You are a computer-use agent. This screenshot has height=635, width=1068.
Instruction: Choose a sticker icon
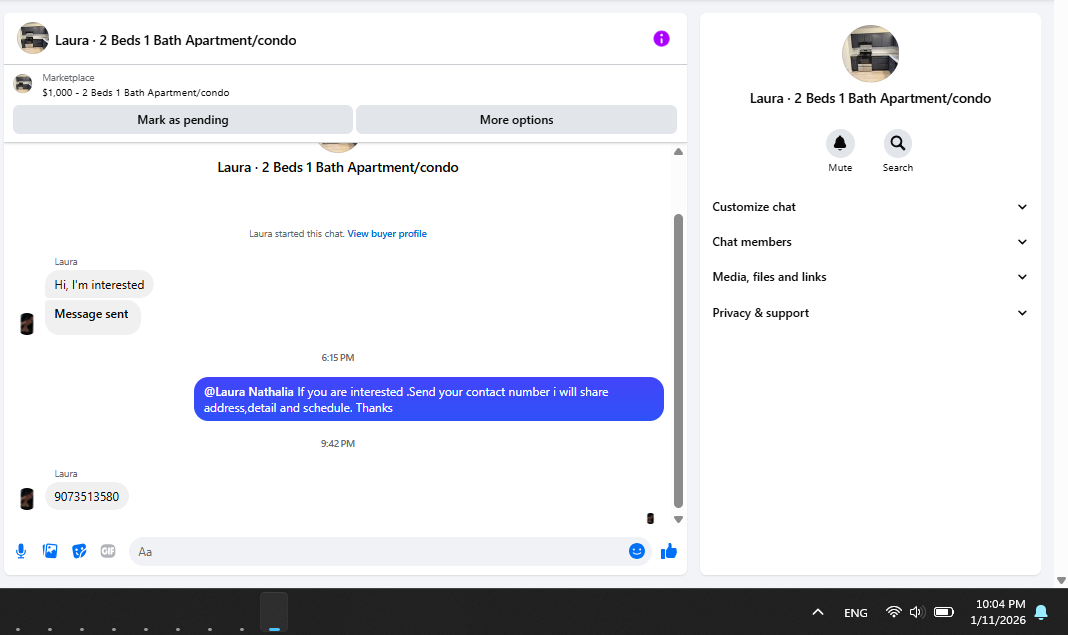pos(79,551)
